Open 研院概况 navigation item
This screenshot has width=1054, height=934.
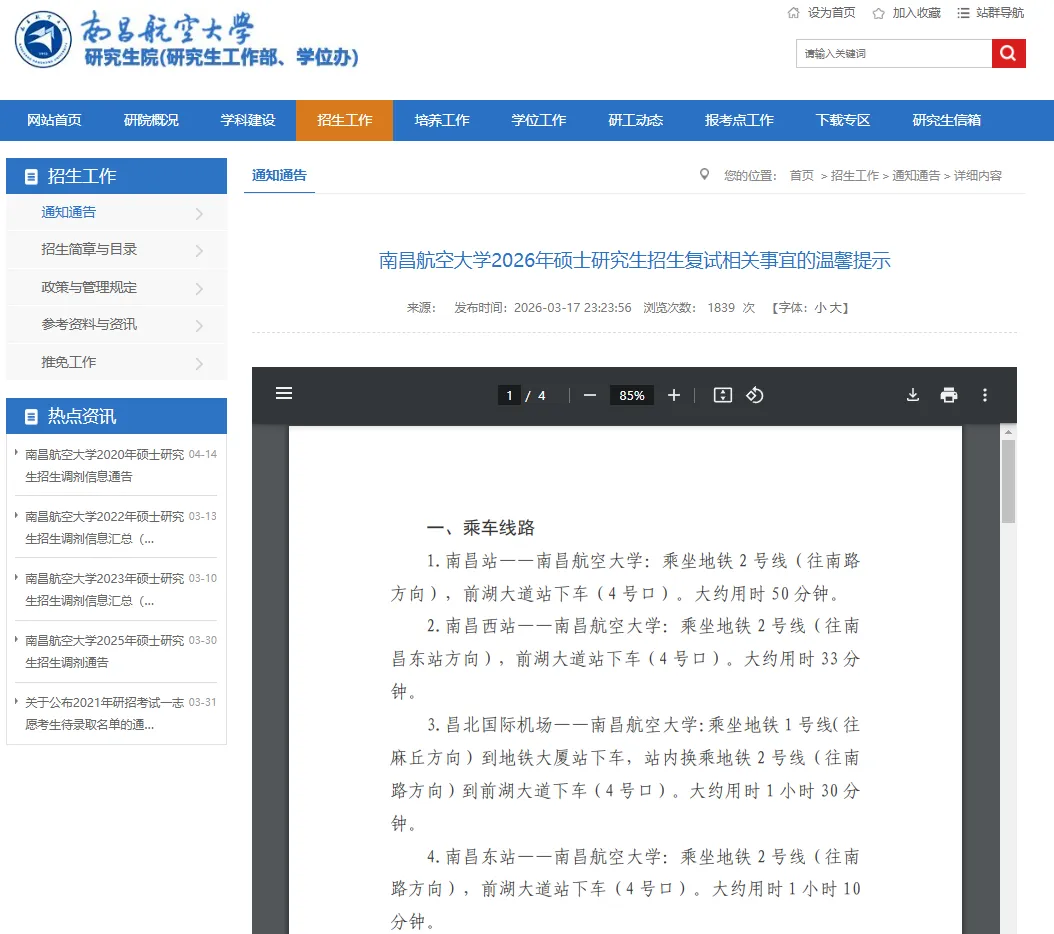pos(151,120)
